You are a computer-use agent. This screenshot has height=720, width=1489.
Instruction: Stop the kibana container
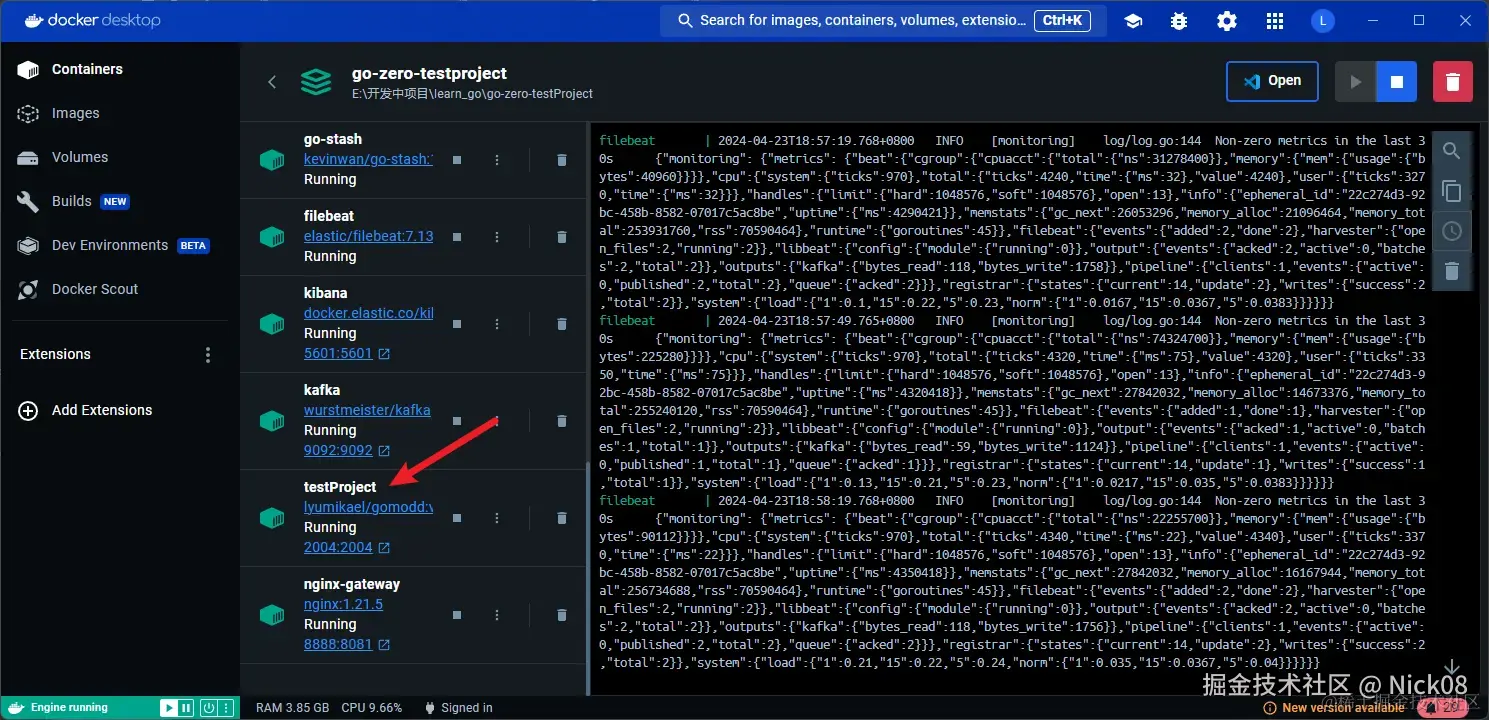(x=457, y=324)
